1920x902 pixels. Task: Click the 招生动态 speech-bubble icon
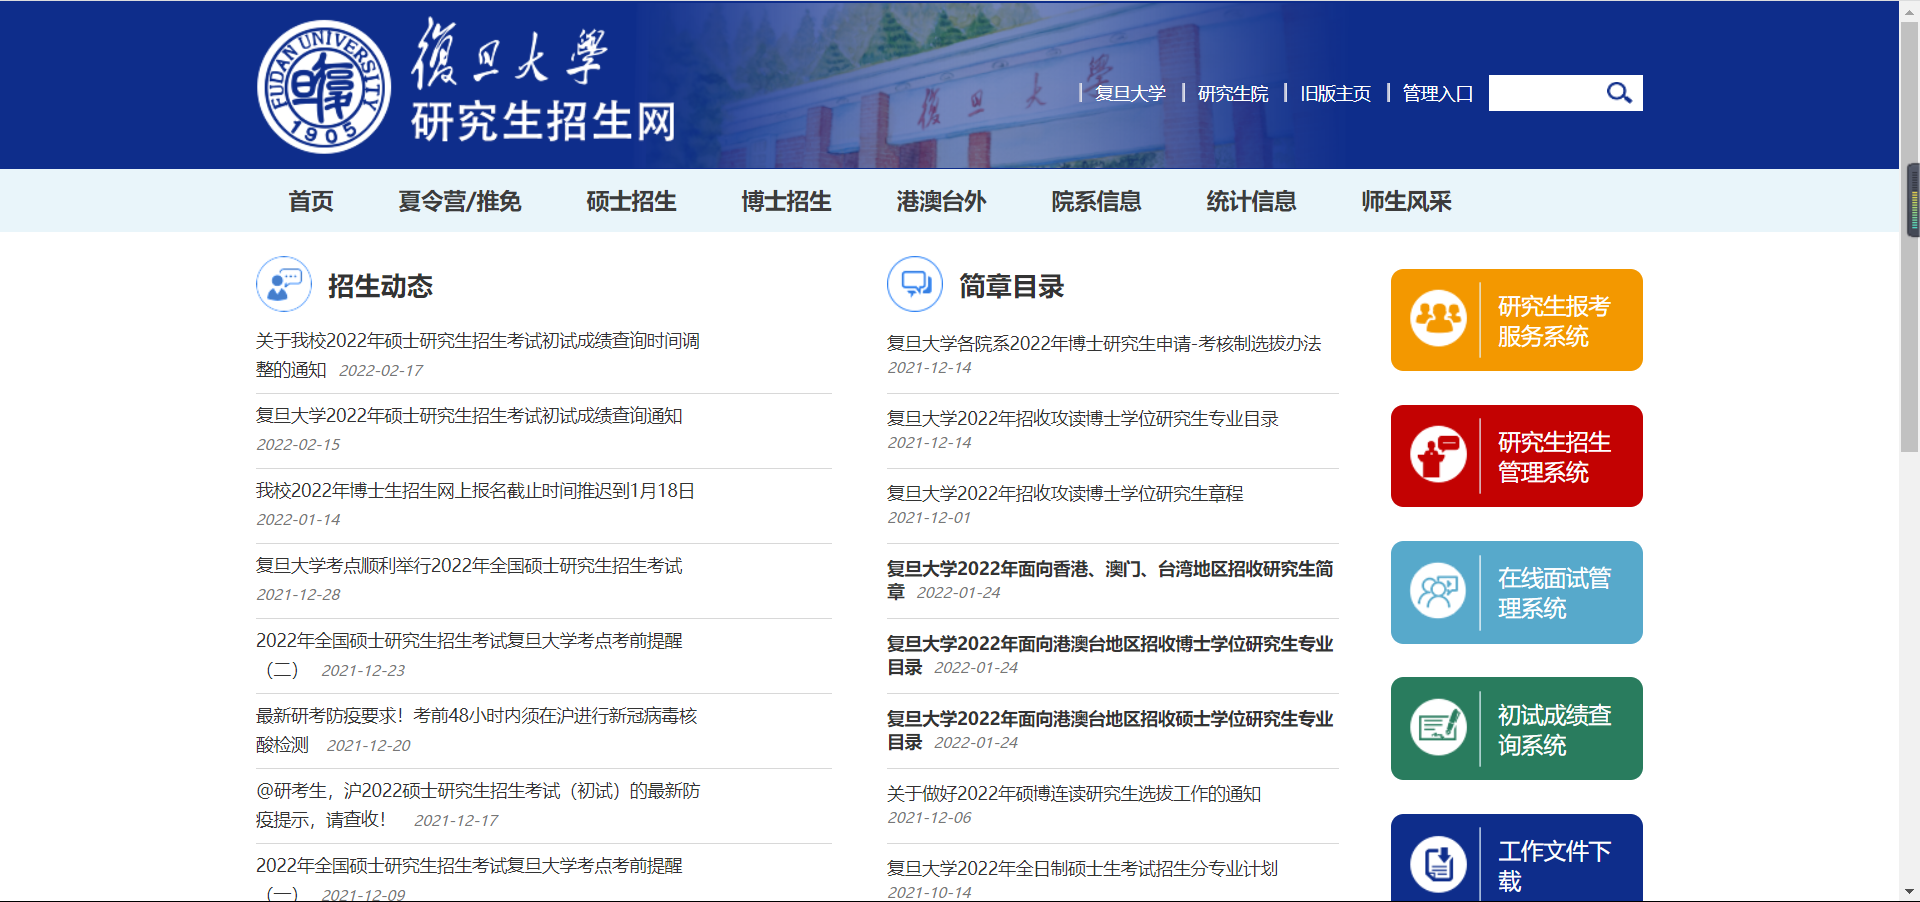pos(283,284)
